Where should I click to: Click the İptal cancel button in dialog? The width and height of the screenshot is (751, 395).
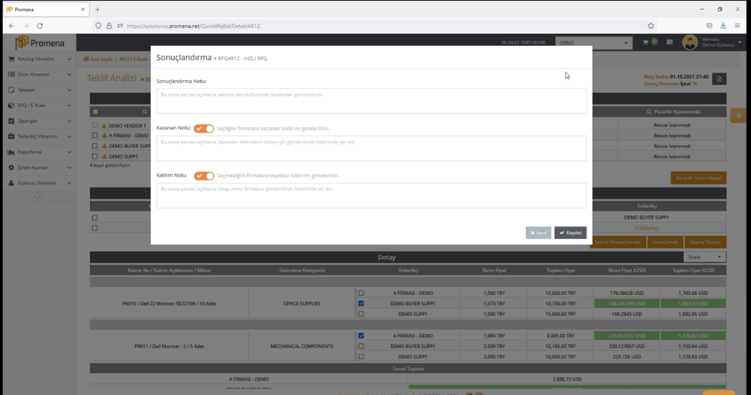coord(538,233)
